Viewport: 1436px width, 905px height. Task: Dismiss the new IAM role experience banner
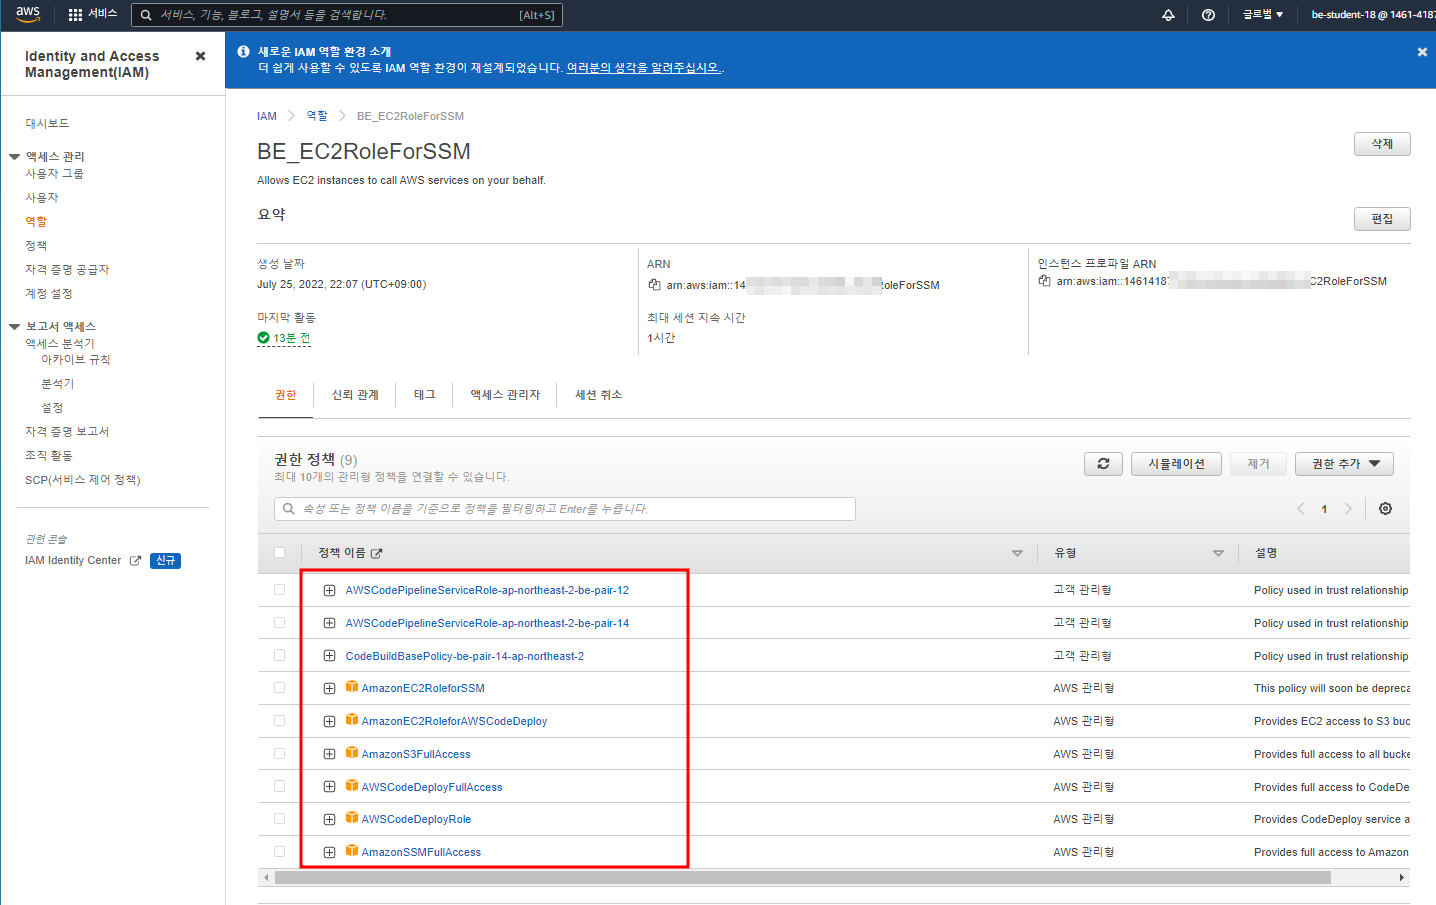coord(1422,52)
